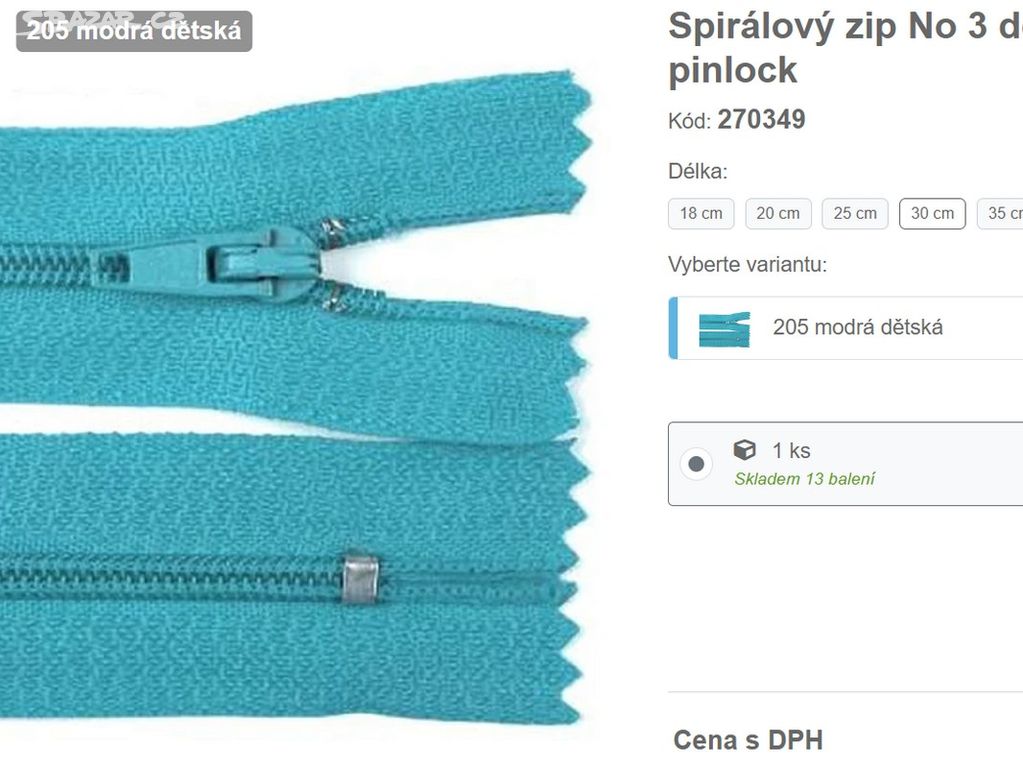Screen dimensions: 1023x768
Task: Choose the 30 cm length
Action: point(932,213)
